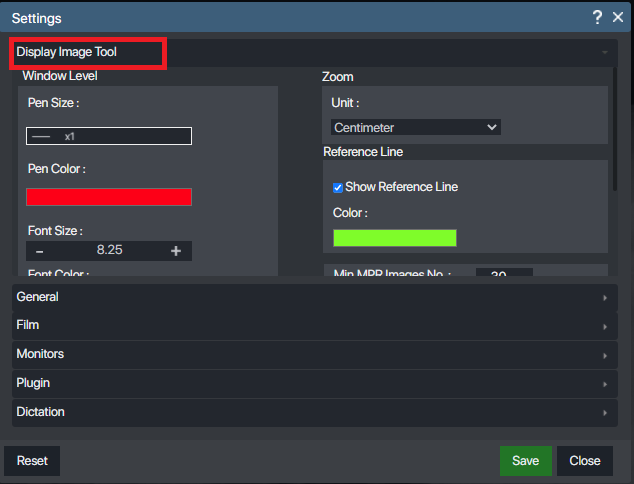634x484 pixels.
Task: Click the Min MPR Images No. field
Action: pos(503,273)
